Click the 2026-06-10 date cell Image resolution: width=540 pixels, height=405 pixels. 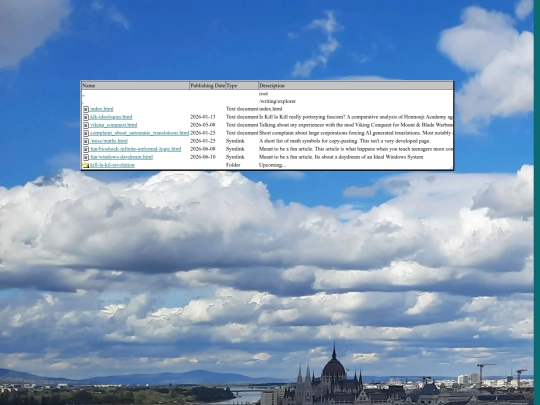point(202,157)
